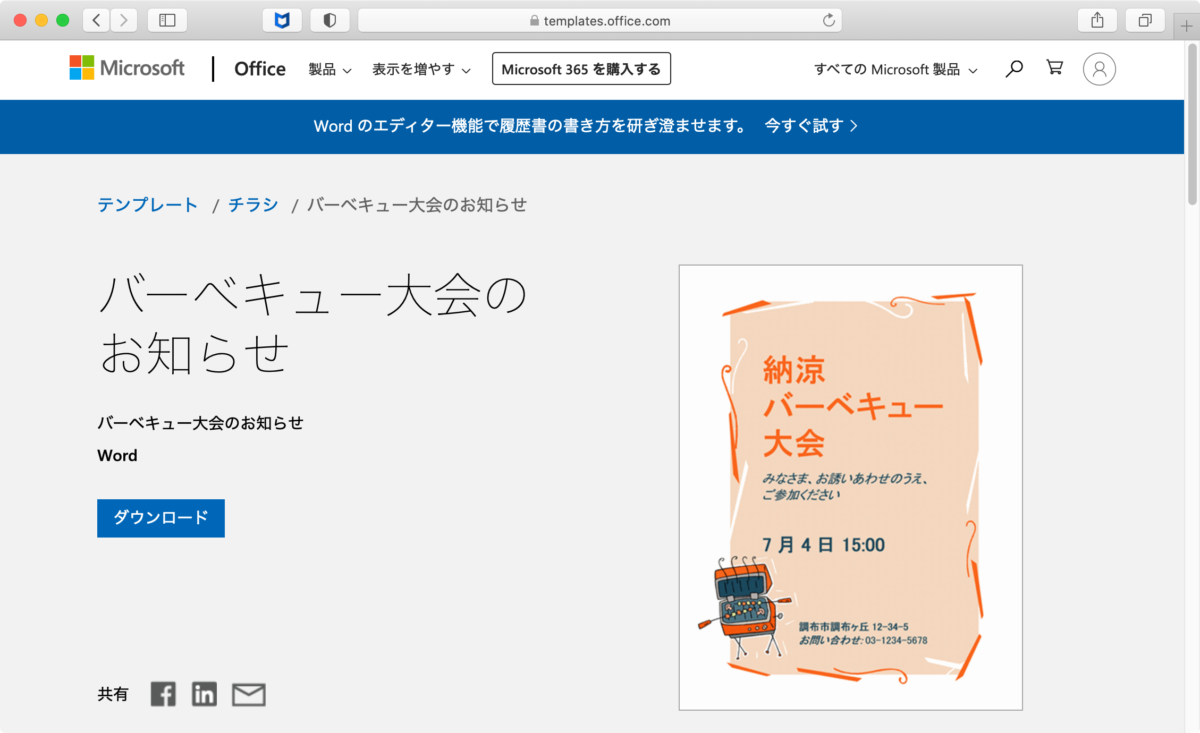Show all open Safari tabs
The image size is (1200, 733).
tap(1143, 20)
